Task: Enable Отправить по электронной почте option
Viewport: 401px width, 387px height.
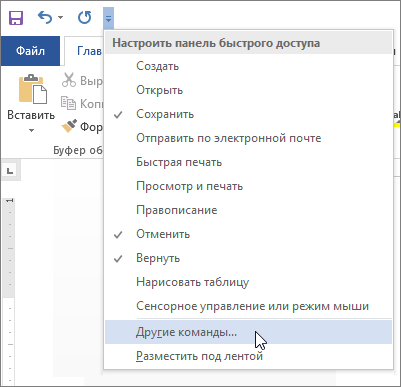Action: pos(248,138)
